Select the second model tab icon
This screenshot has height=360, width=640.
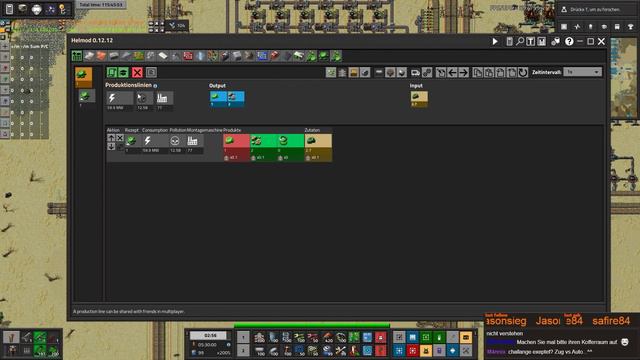point(89,56)
